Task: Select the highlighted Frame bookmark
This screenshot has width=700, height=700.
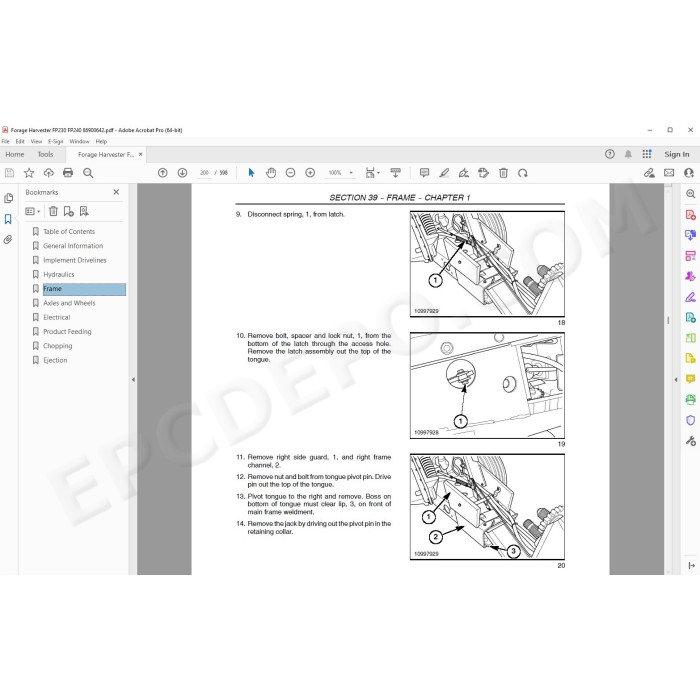Action: (x=84, y=289)
